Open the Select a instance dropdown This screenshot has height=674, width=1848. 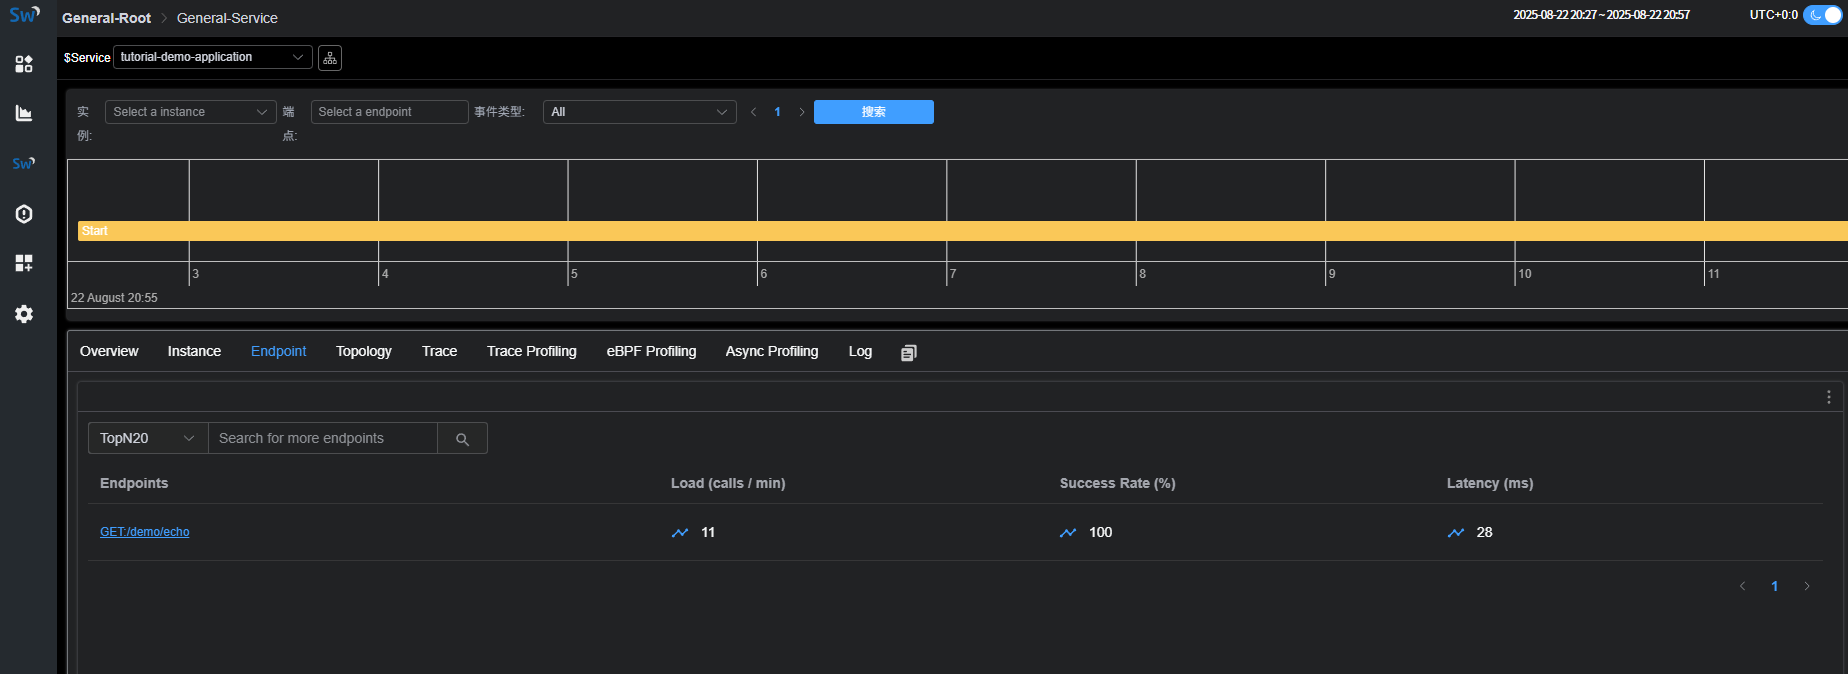tap(190, 112)
